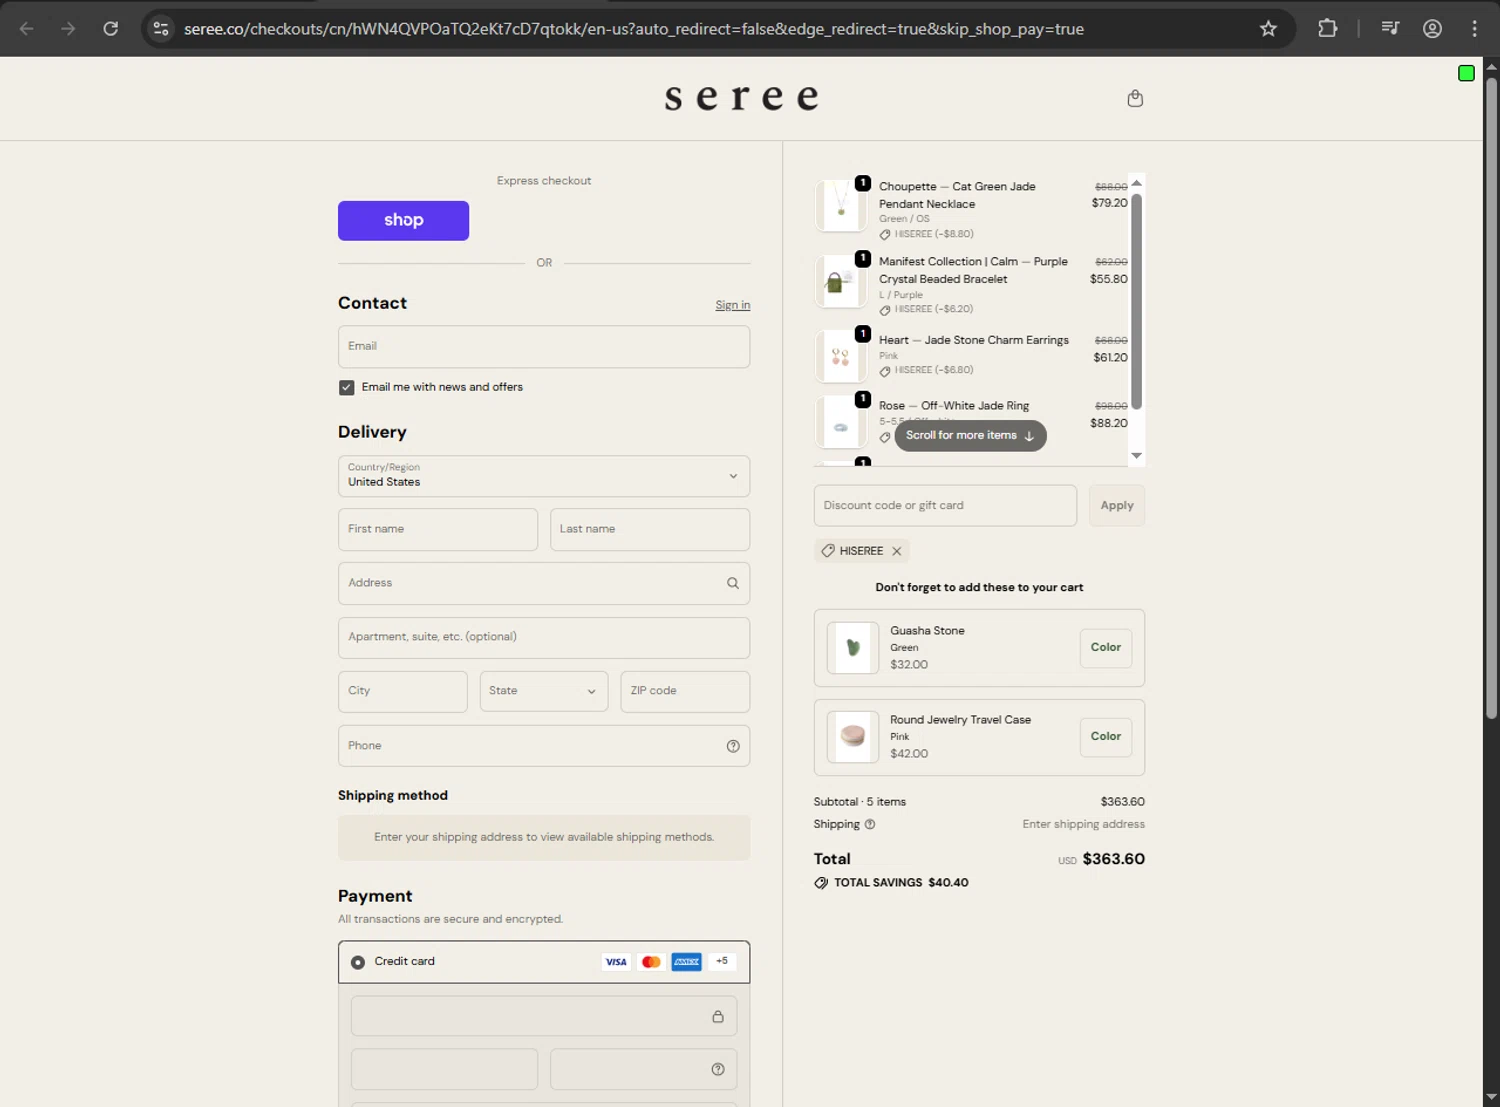Screen dimensions: 1500x1107
Task: Click the phone field help question icon
Action: click(733, 746)
